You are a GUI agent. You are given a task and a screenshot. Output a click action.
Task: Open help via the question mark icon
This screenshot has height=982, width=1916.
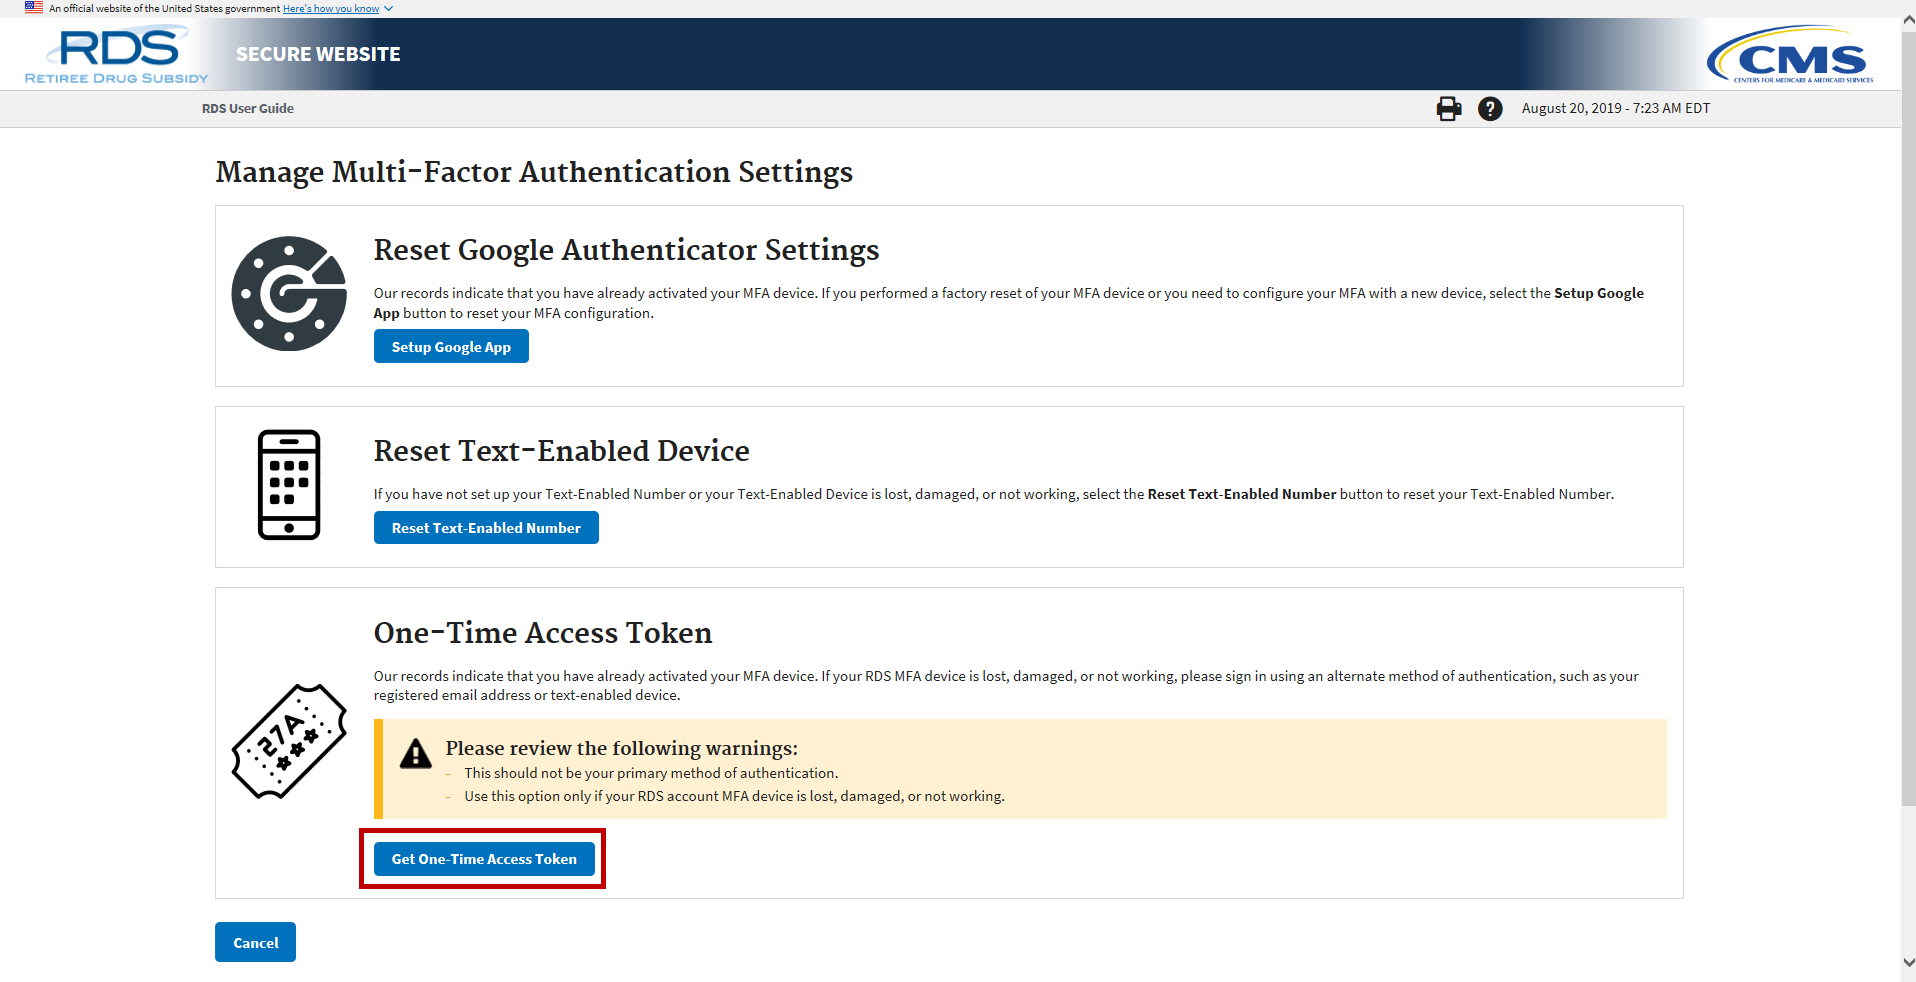[1490, 109]
